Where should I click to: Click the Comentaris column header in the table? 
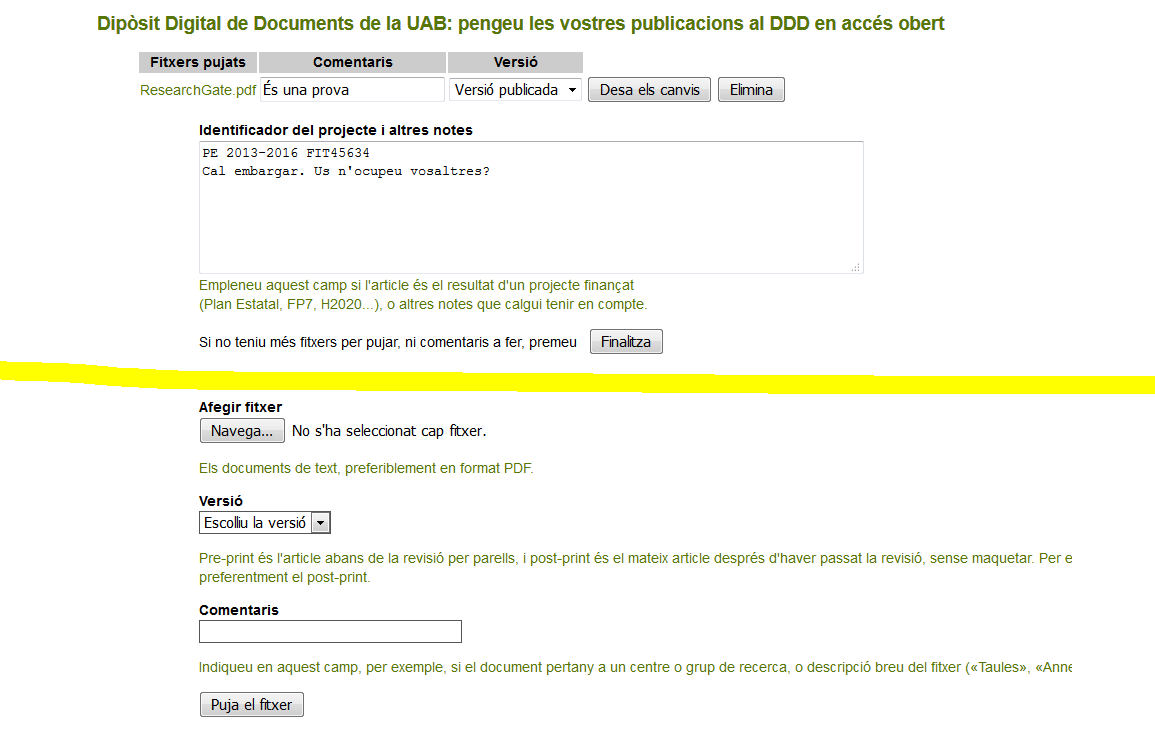(x=353, y=62)
